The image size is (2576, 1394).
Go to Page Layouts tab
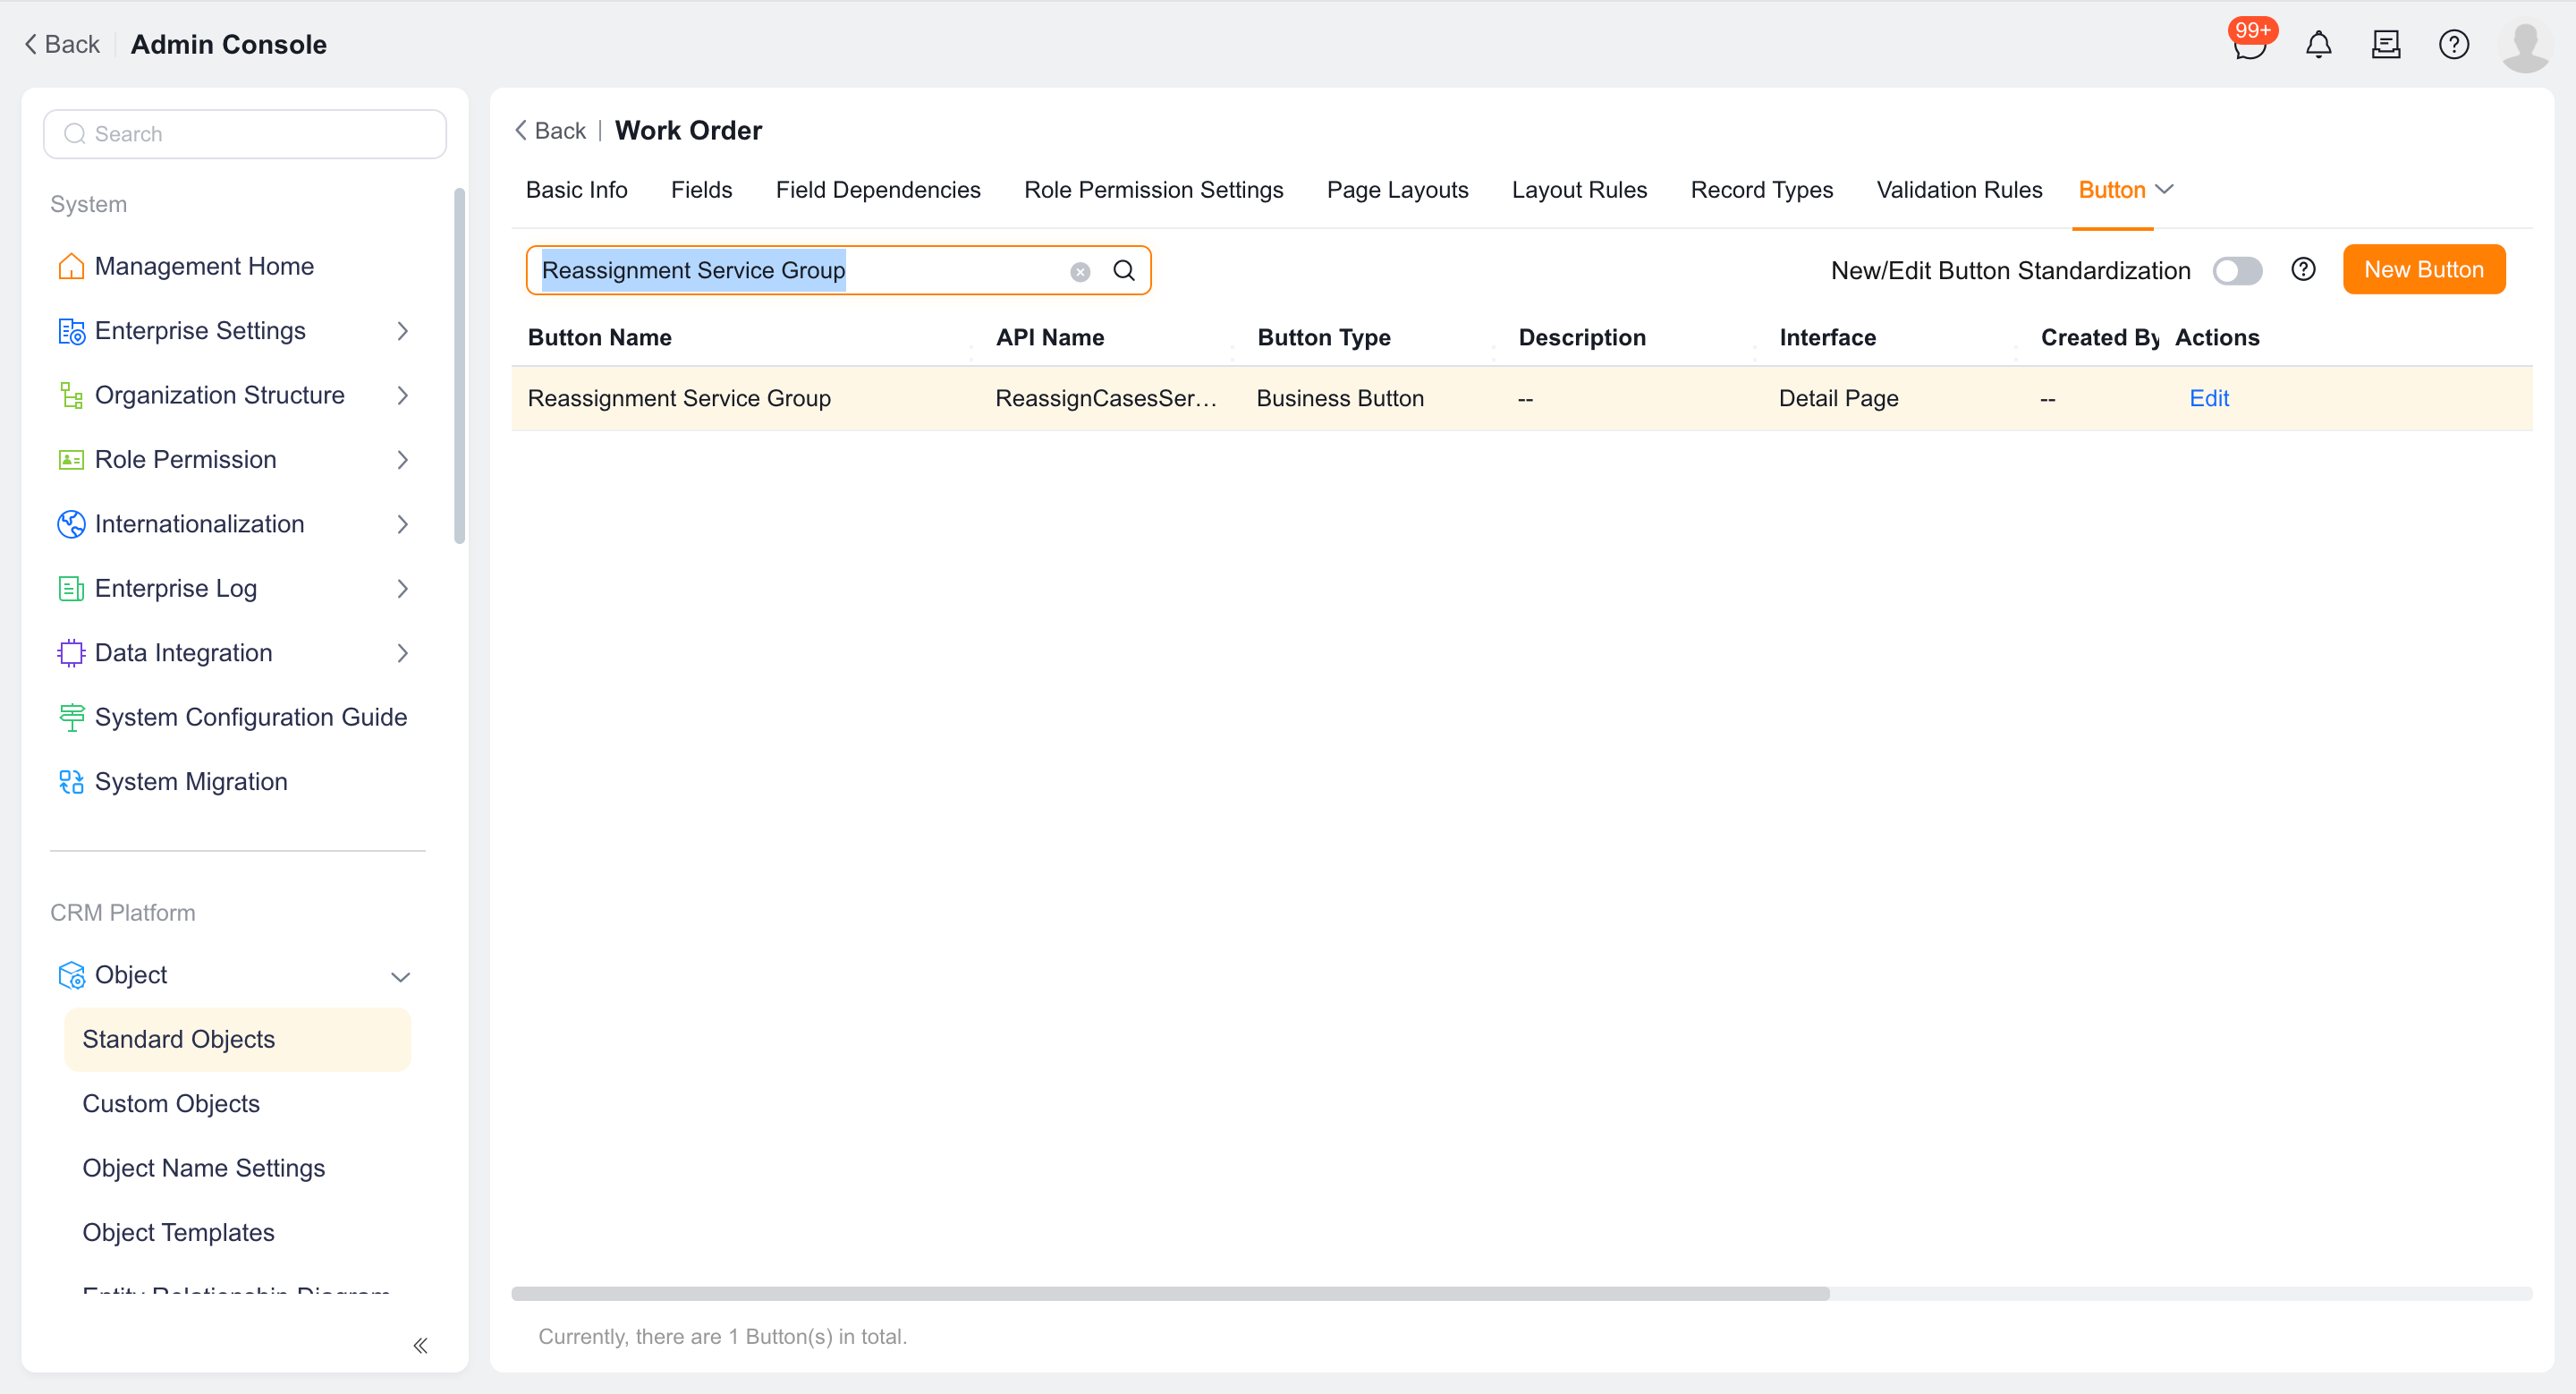pos(1397,190)
